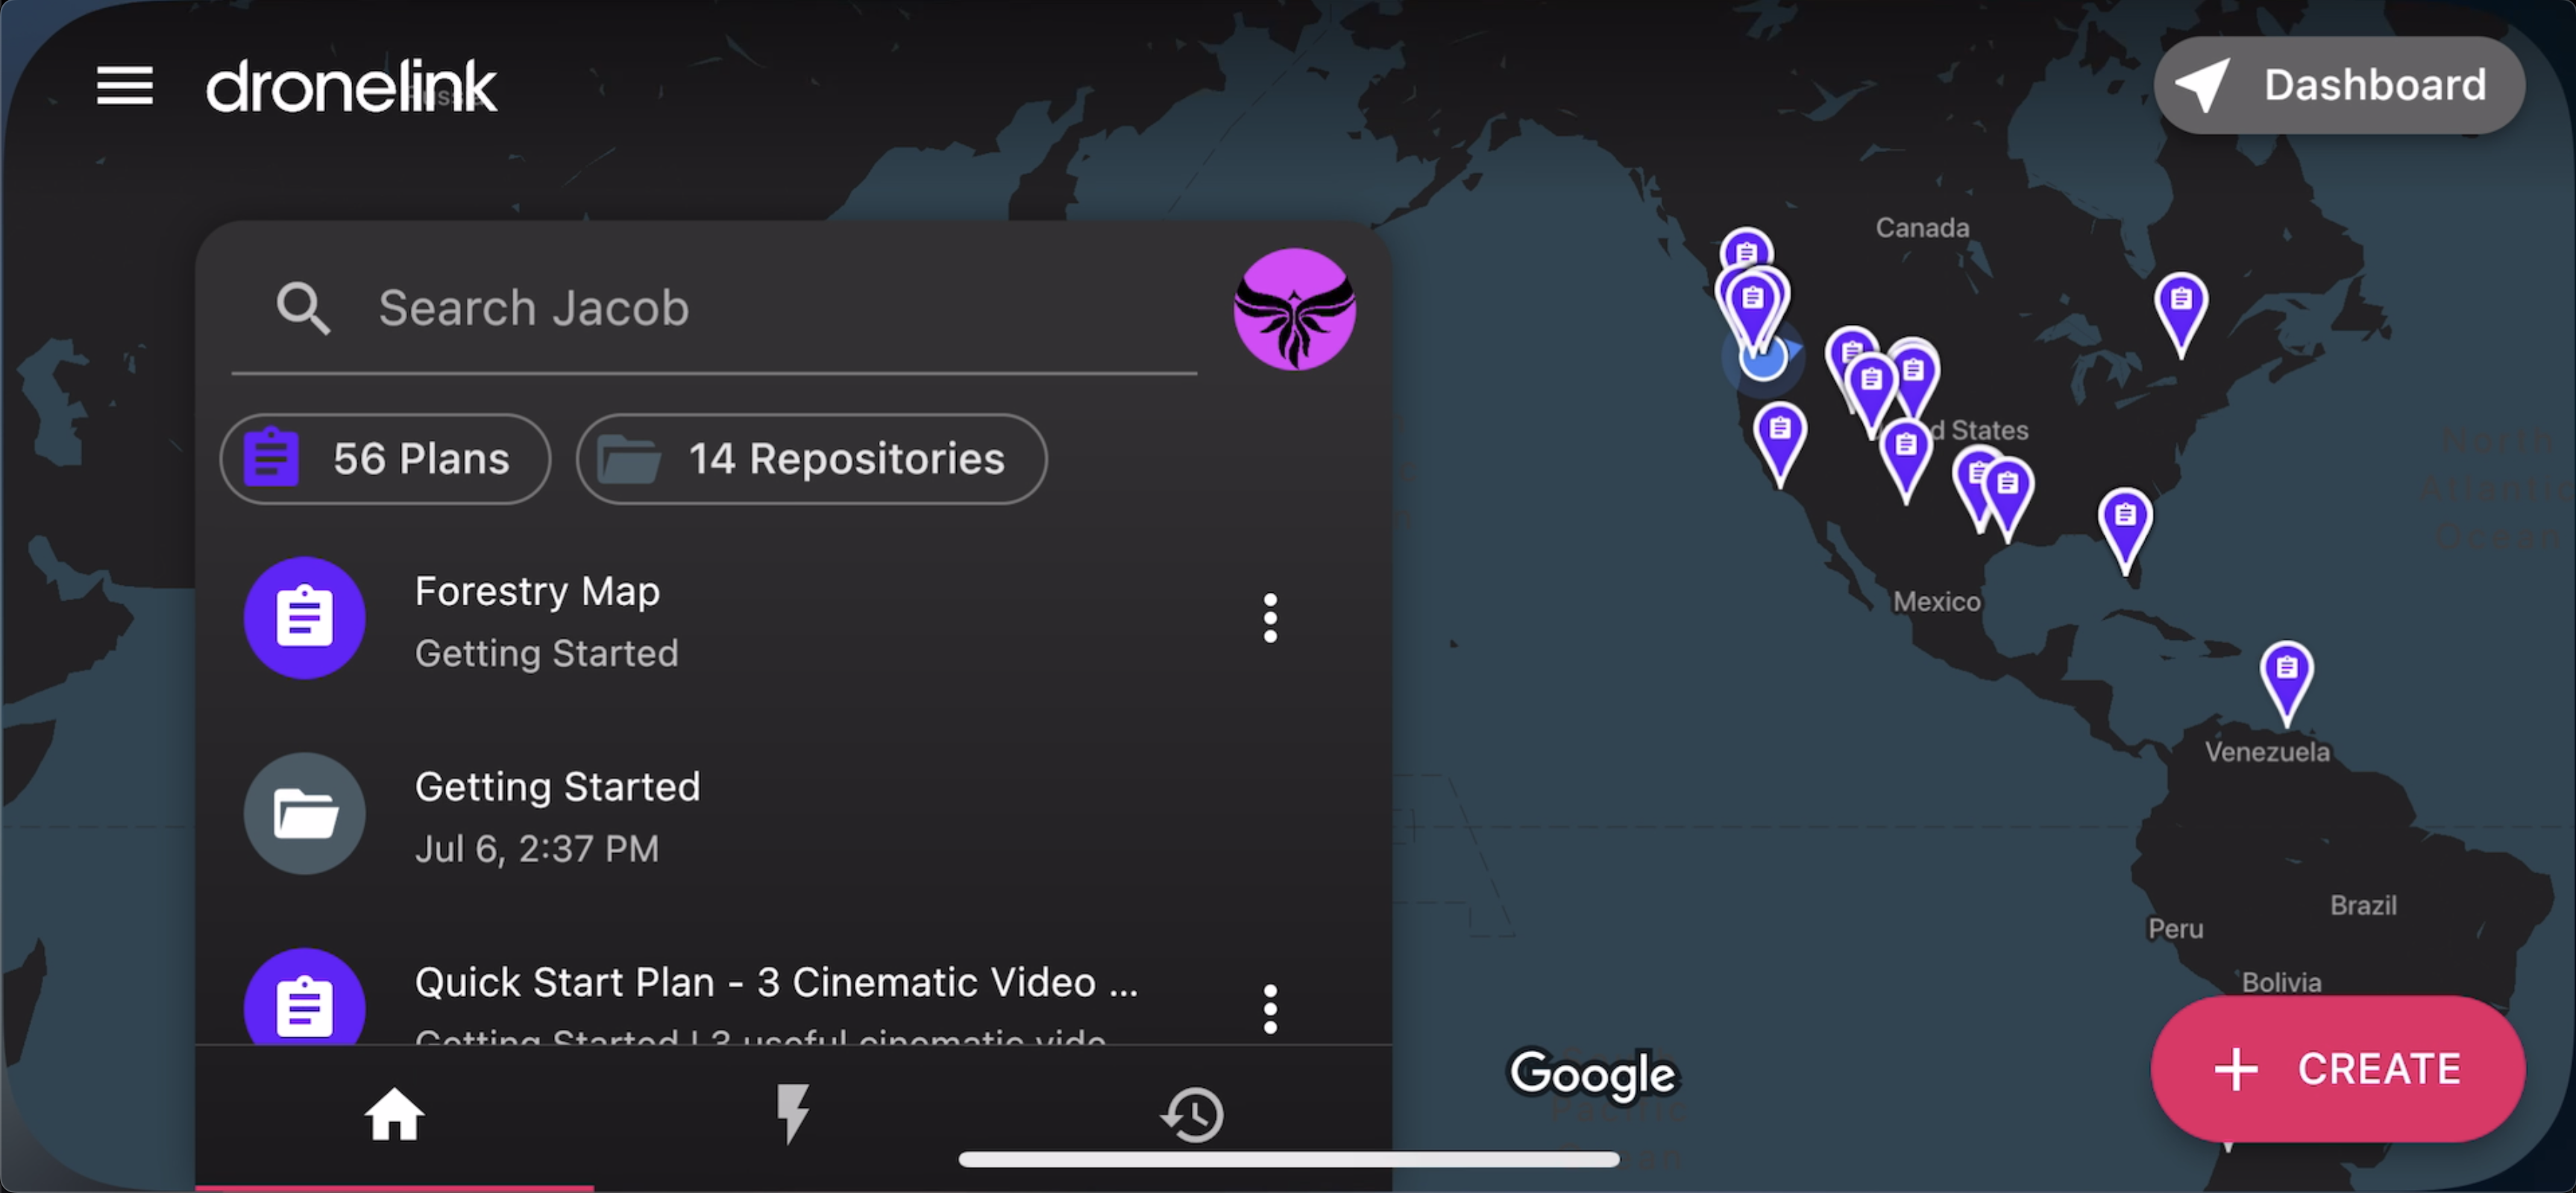Click the search magnifier icon
This screenshot has height=1193, width=2576.
coord(302,308)
